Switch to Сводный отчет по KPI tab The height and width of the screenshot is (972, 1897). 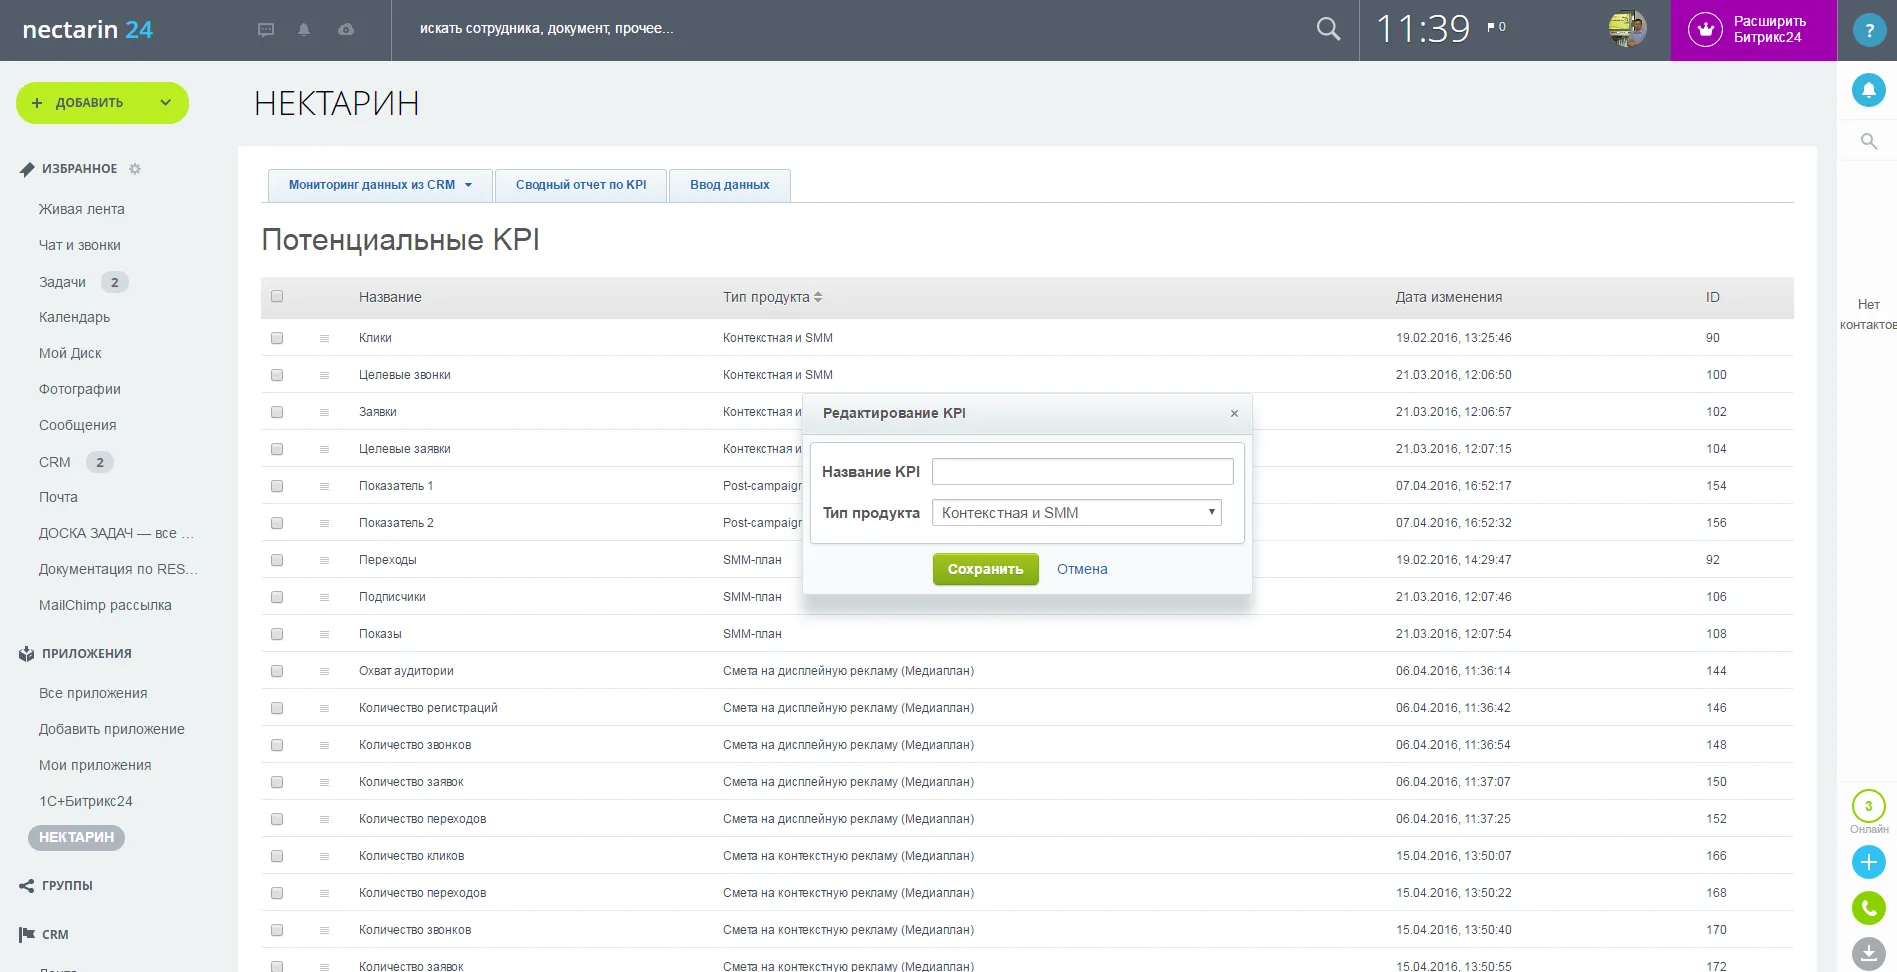tap(581, 185)
